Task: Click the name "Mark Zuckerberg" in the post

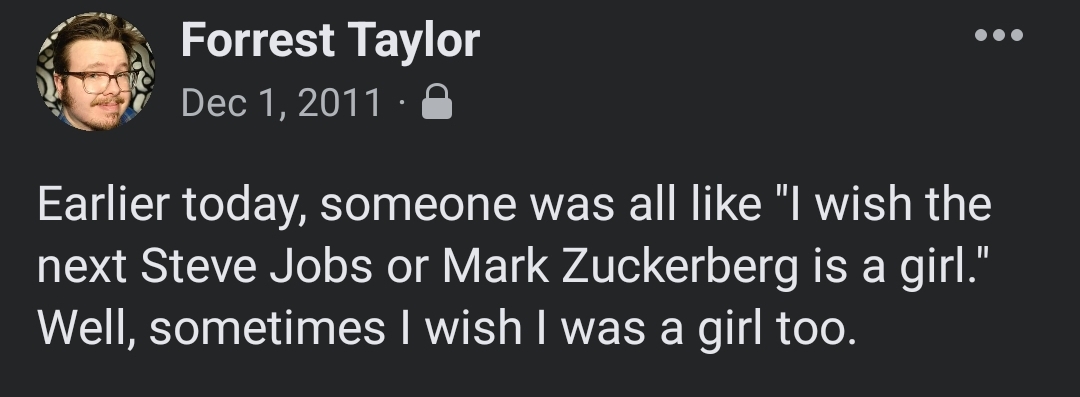Action: (x=621, y=268)
